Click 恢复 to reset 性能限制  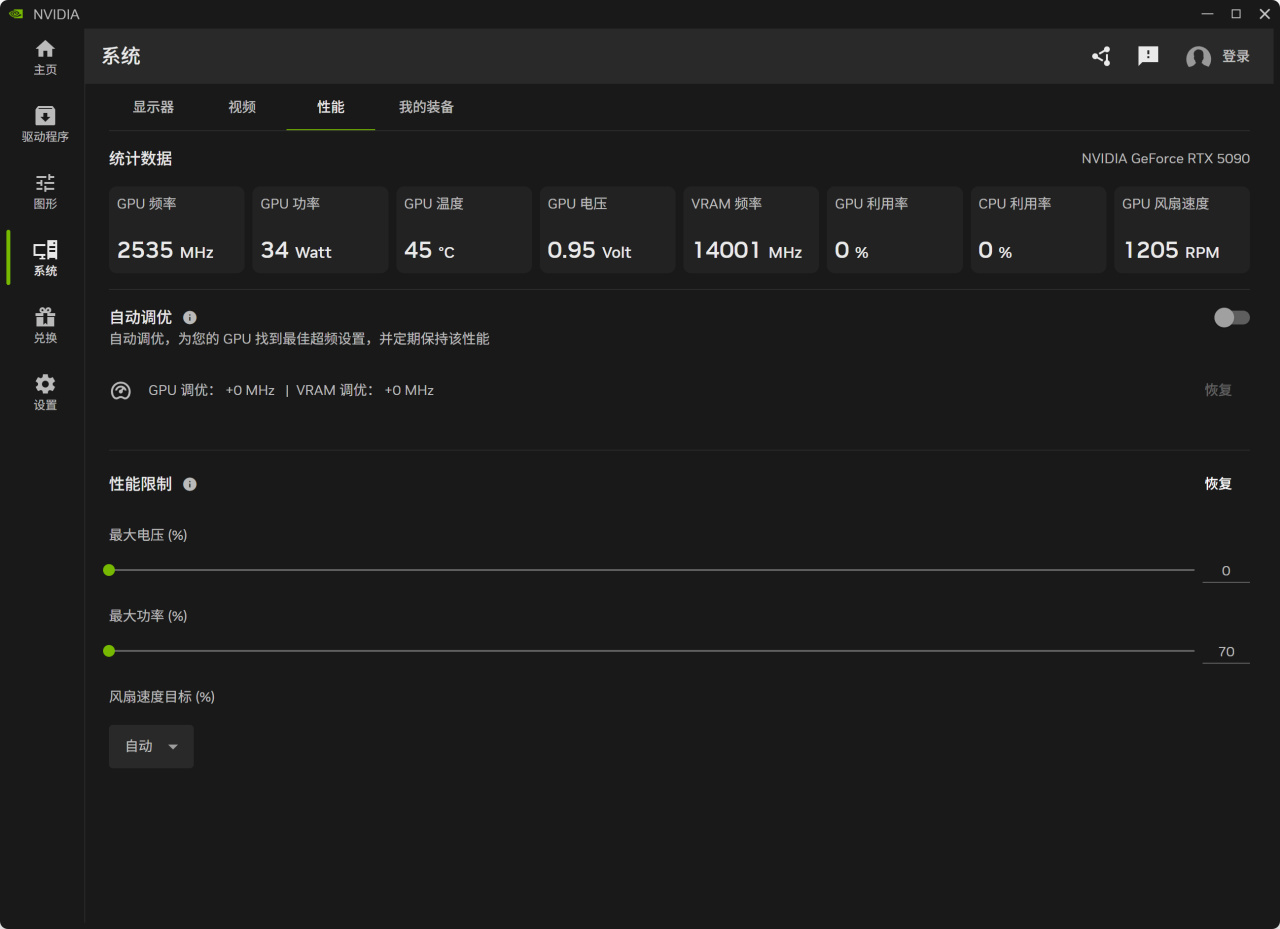[x=1218, y=484]
